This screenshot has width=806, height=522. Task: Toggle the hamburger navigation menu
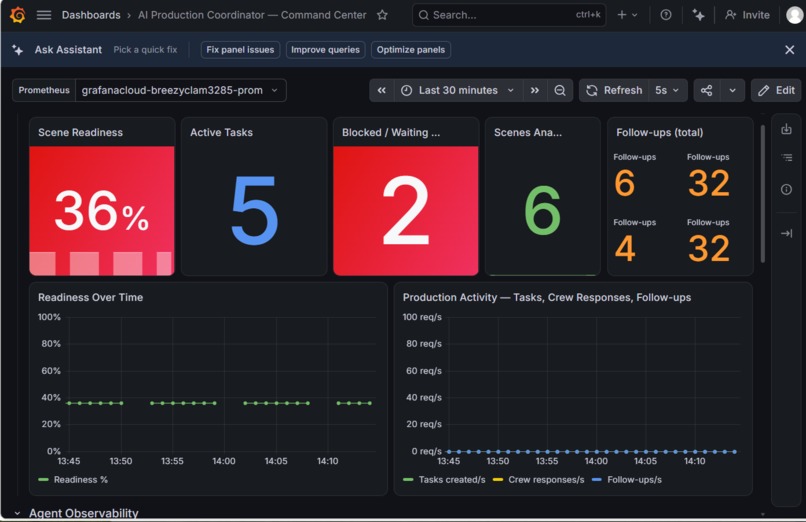pyautogui.click(x=44, y=15)
